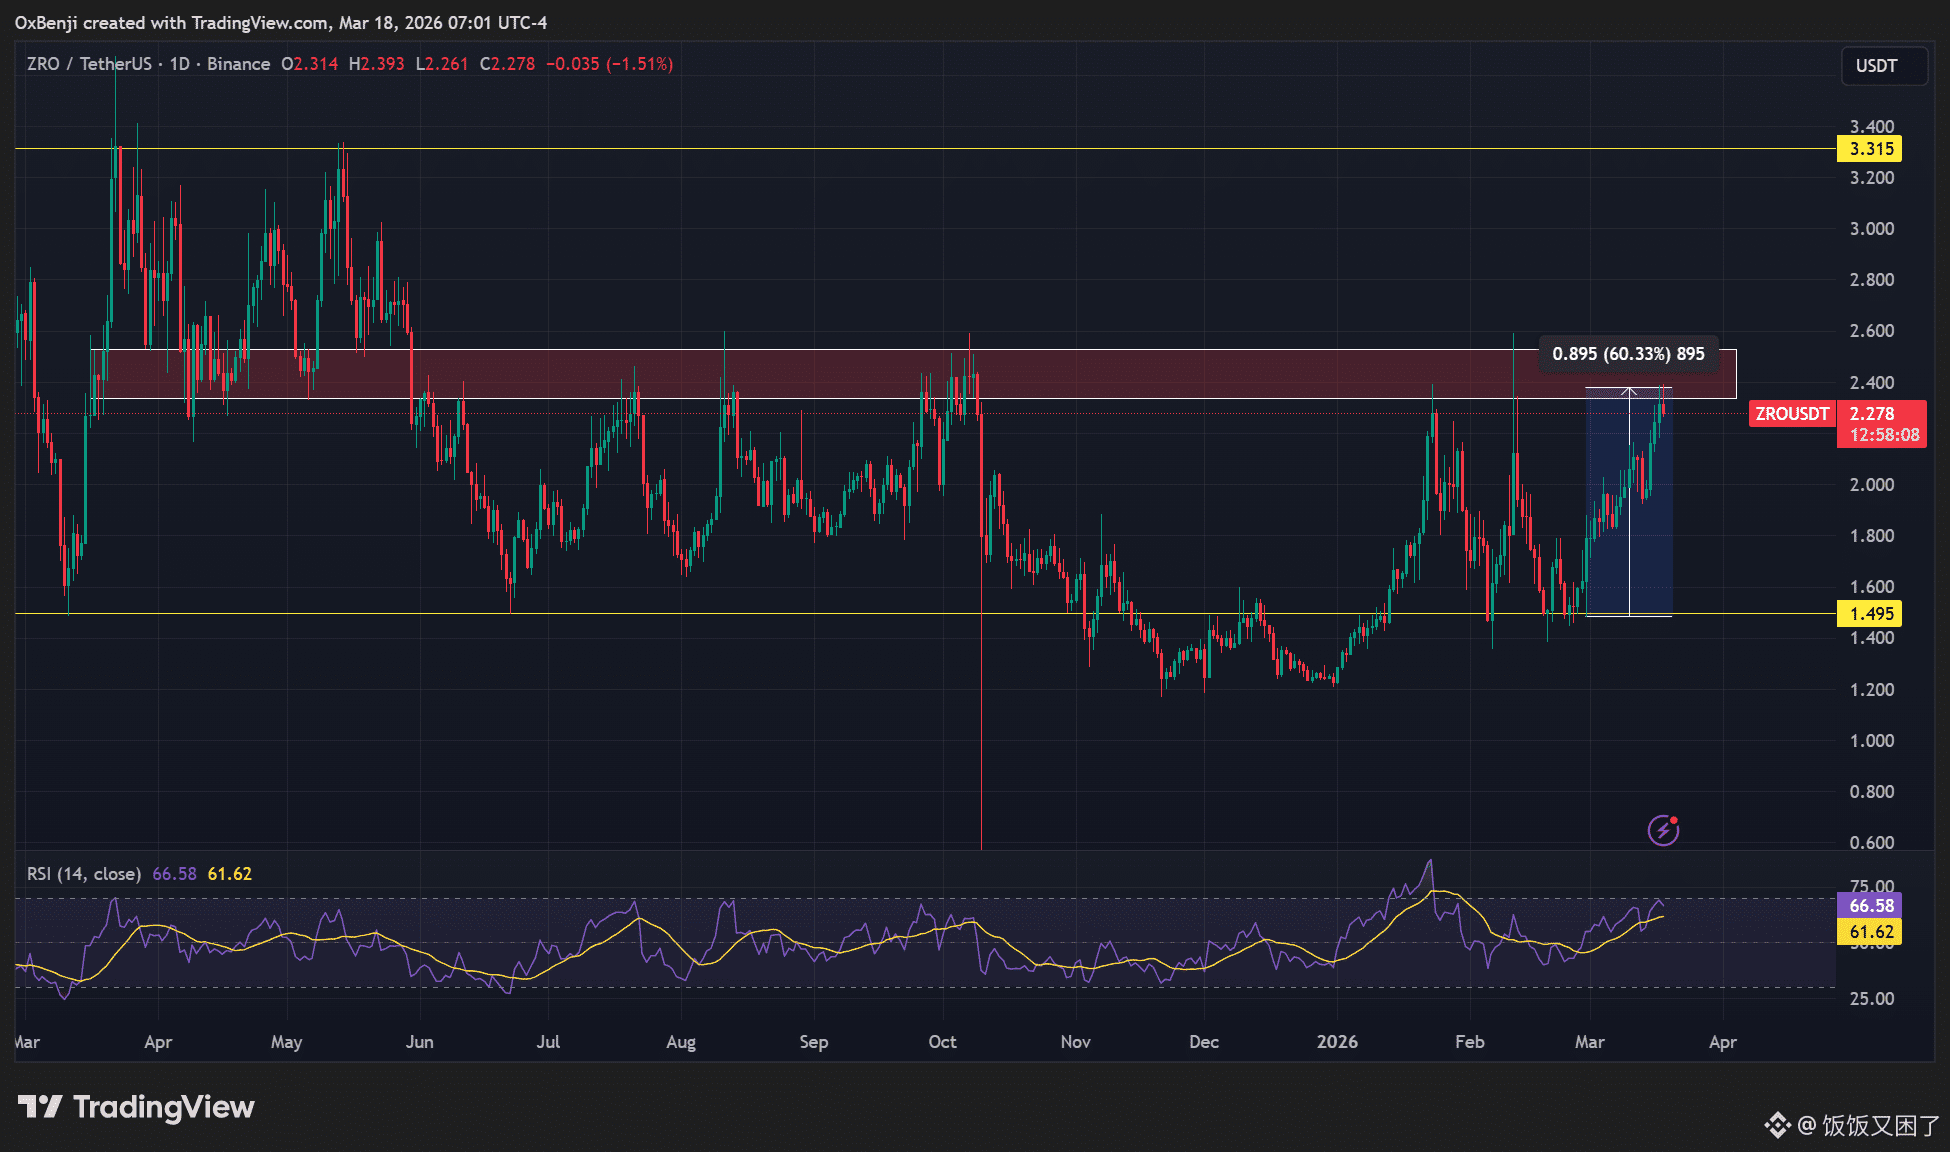Click the 0.895 (60.33%) measurement label
The height and width of the screenshot is (1152, 1950).
[x=1628, y=354]
